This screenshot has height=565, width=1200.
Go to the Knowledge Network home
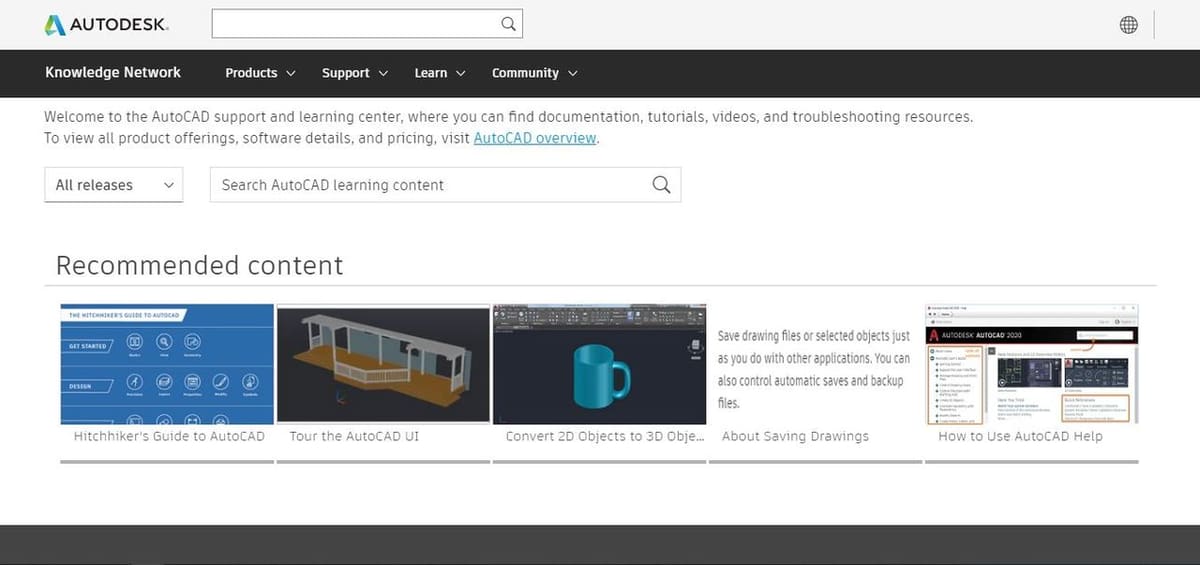[x=113, y=72]
